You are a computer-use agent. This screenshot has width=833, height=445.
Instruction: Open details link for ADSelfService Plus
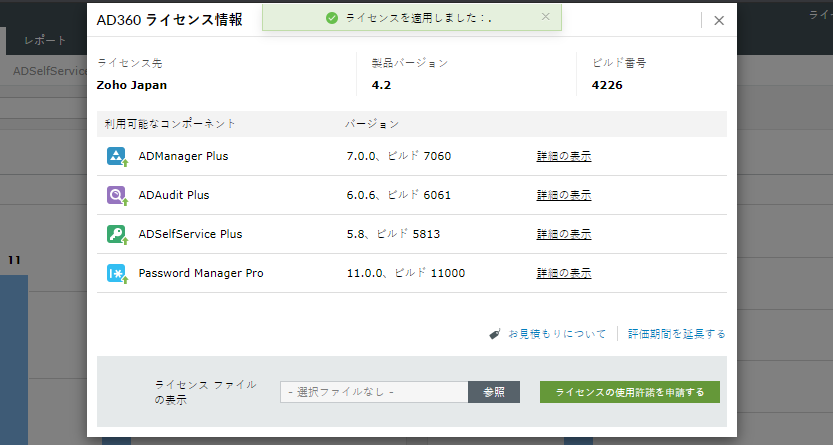tap(564, 234)
